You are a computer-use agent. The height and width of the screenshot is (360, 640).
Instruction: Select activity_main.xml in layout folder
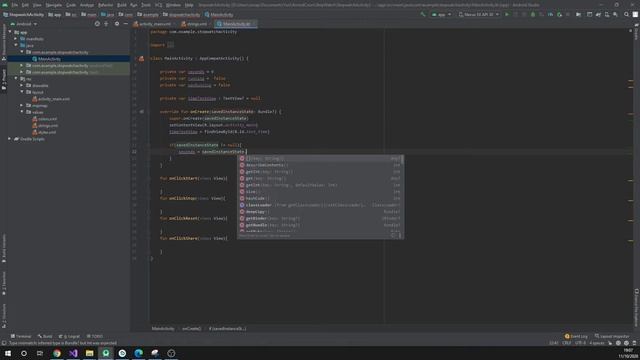53,99
